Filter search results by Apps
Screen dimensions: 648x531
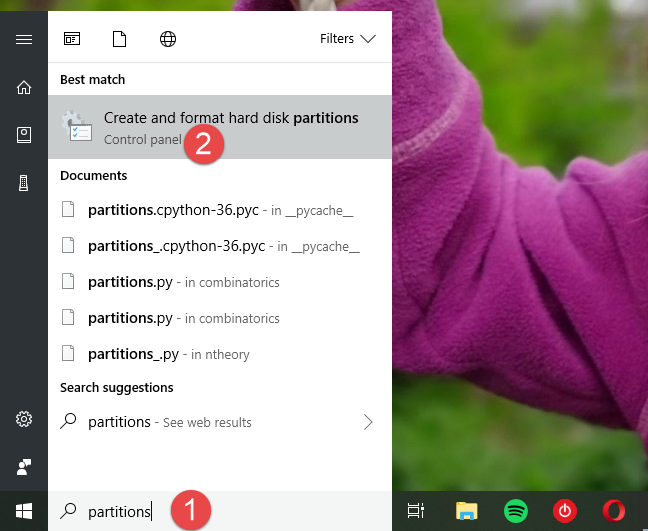point(72,39)
